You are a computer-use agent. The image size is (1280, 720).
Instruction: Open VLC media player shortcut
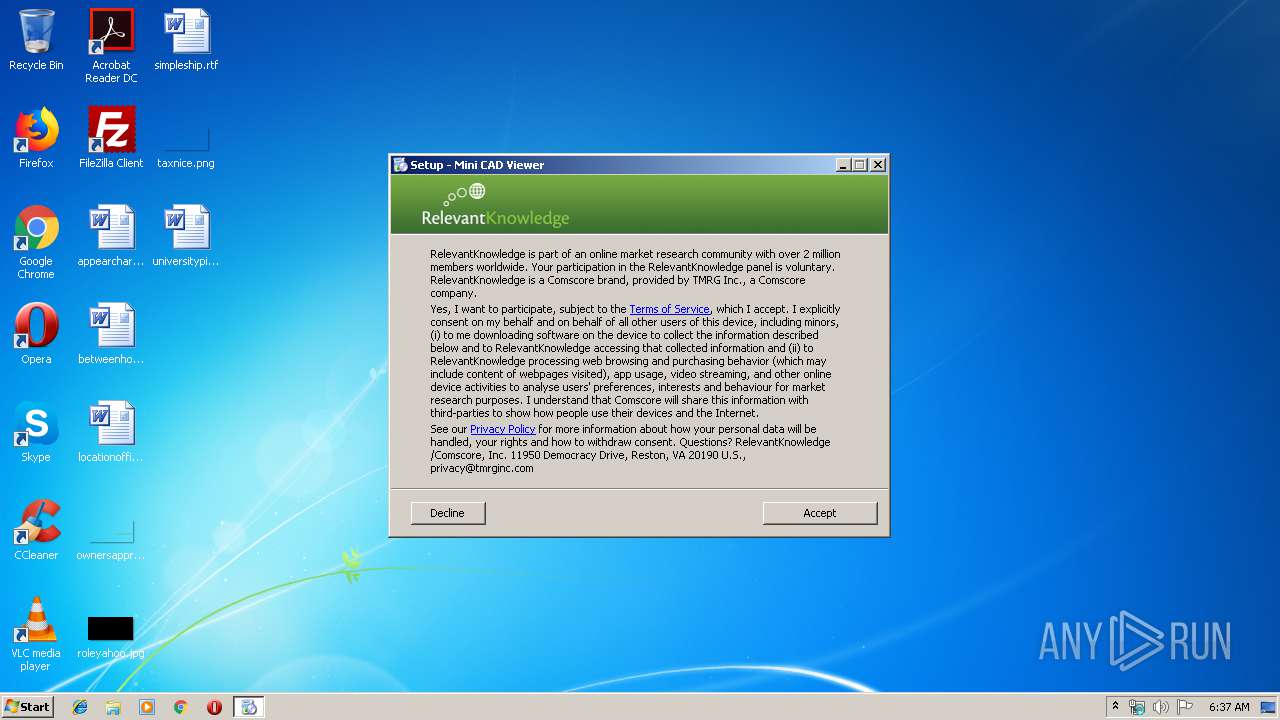point(36,634)
